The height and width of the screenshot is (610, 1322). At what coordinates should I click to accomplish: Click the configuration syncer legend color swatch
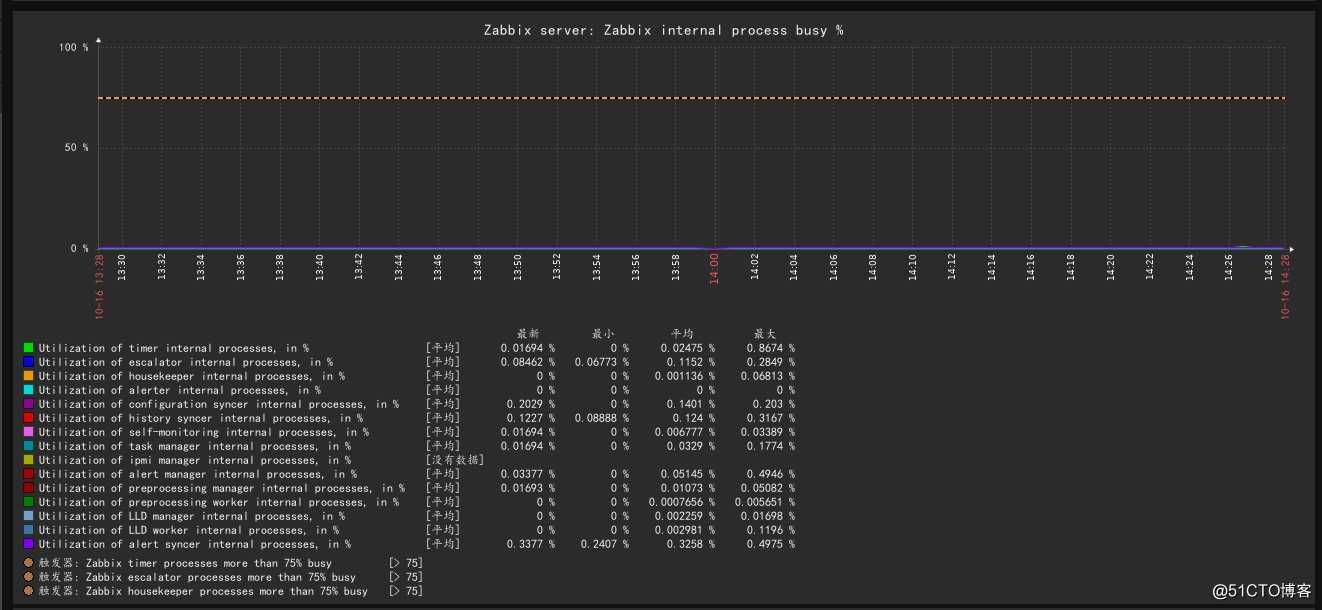[x=28, y=404]
